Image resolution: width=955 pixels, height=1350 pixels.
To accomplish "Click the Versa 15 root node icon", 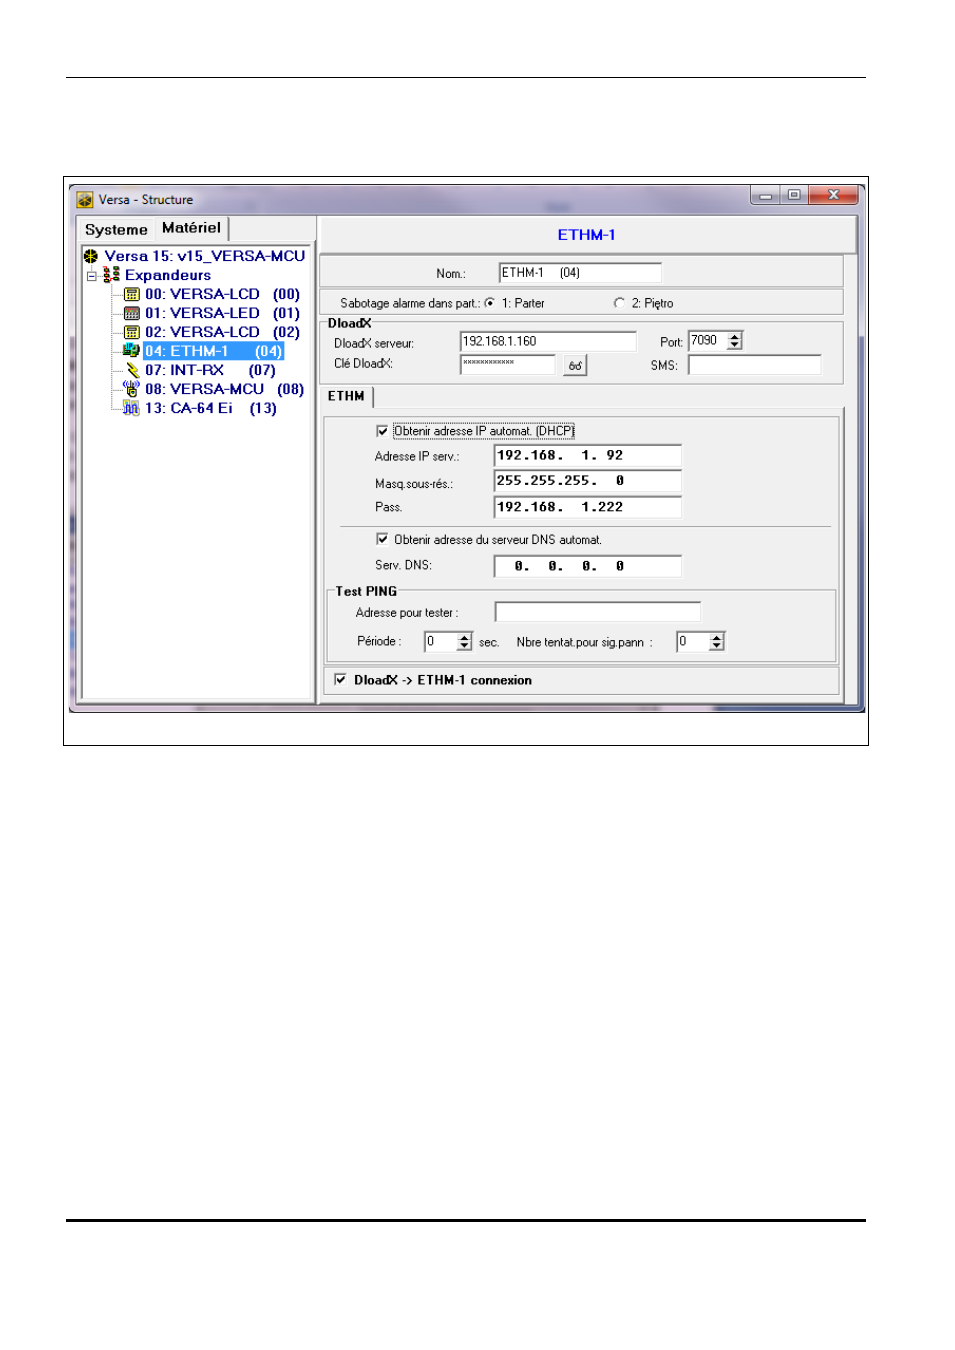I will [91, 257].
